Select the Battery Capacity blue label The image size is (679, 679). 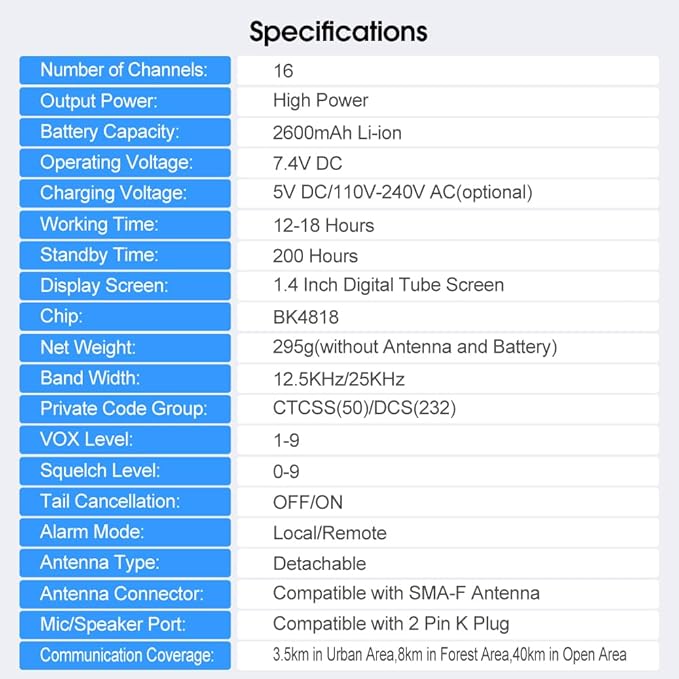point(125,132)
